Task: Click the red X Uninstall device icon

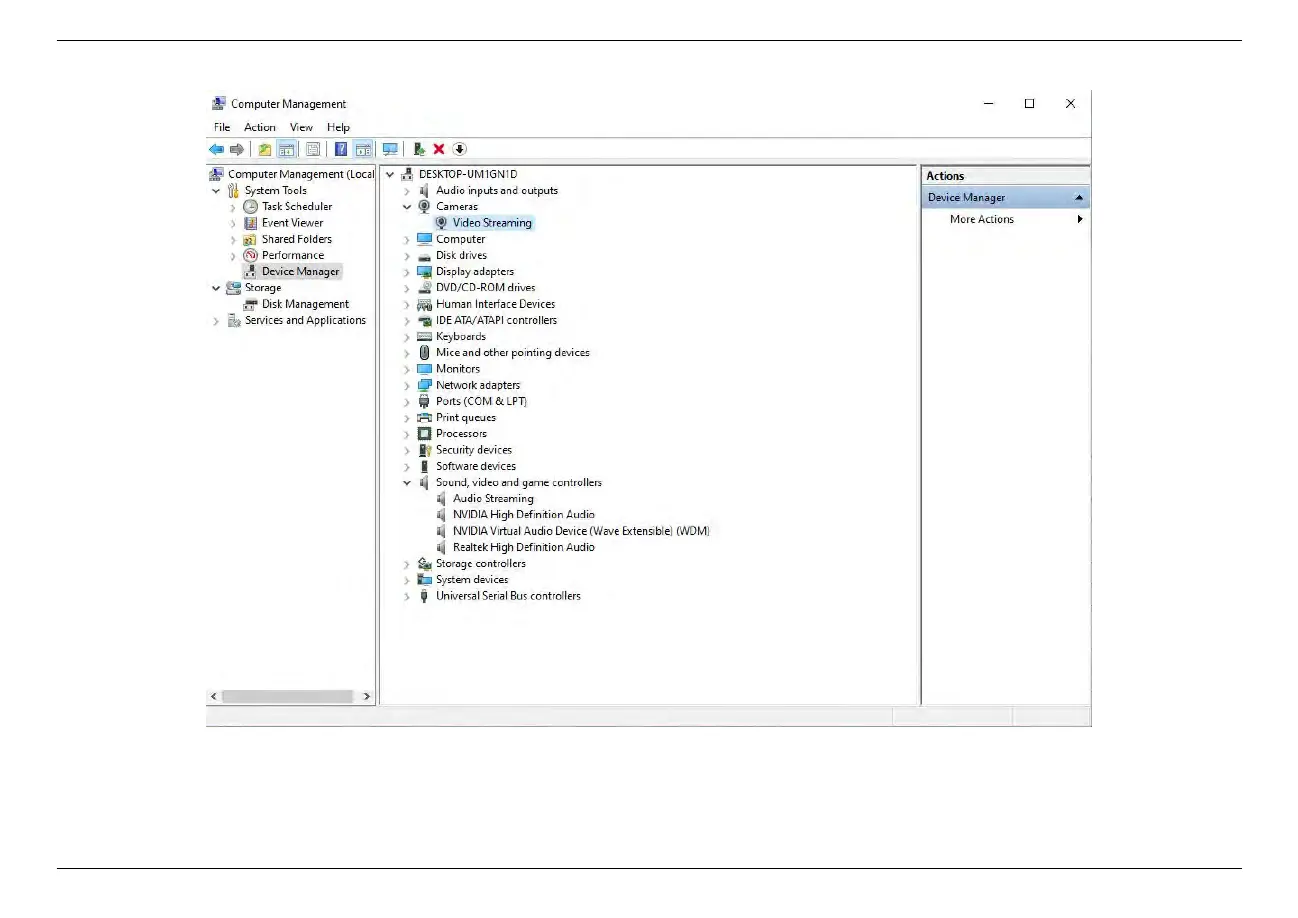Action: coord(439,149)
